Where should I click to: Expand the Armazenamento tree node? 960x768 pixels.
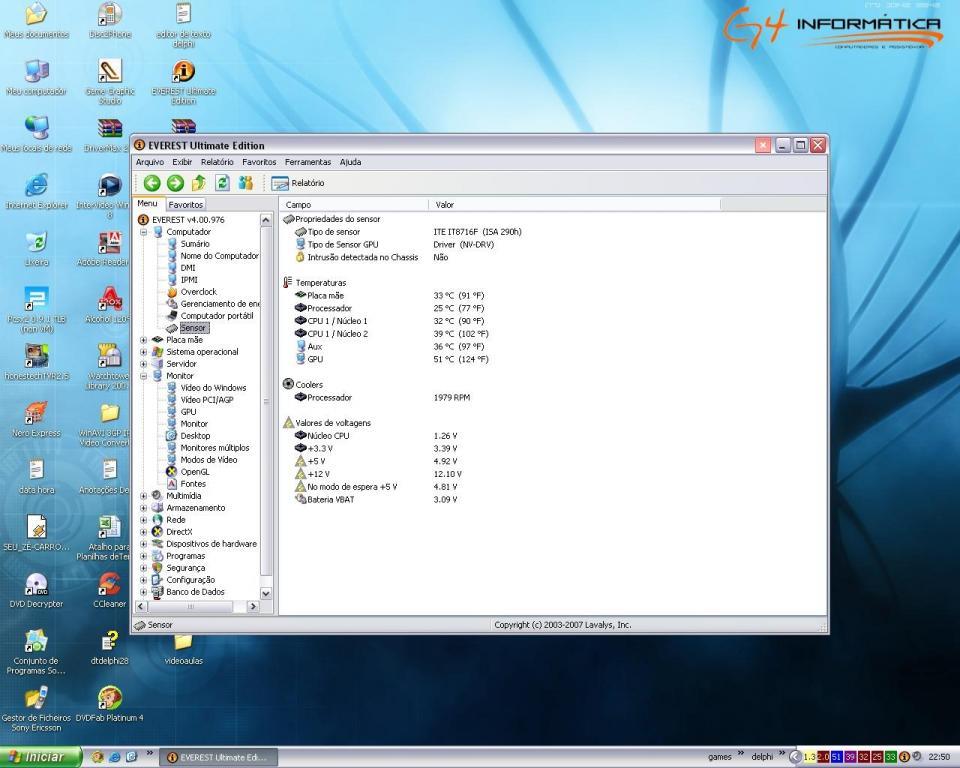tap(143, 508)
